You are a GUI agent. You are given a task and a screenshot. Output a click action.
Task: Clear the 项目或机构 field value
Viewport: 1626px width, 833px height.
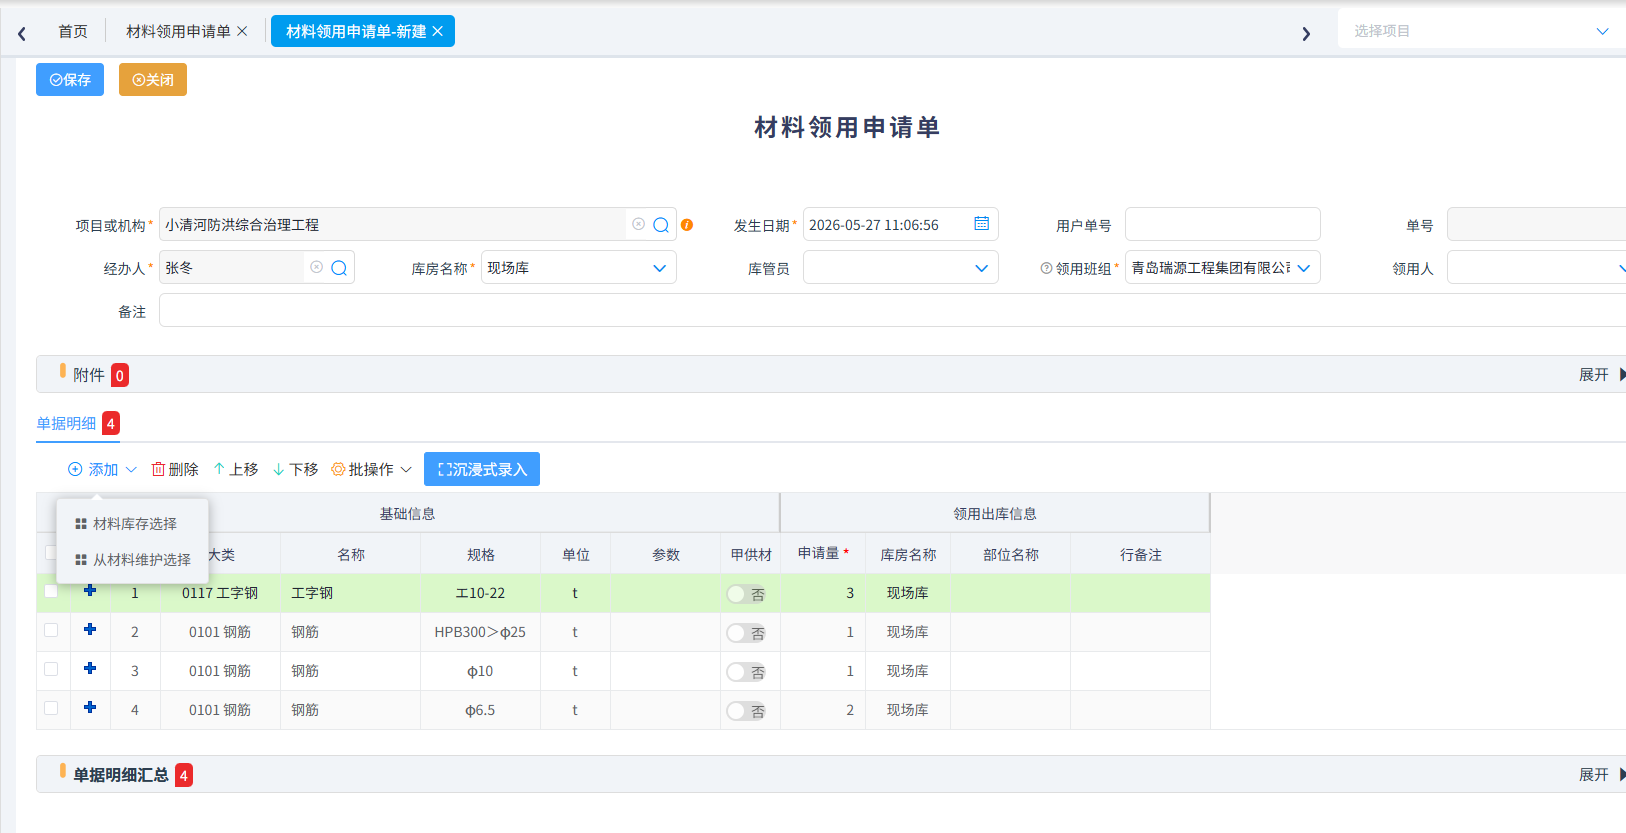(x=639, y=224)
